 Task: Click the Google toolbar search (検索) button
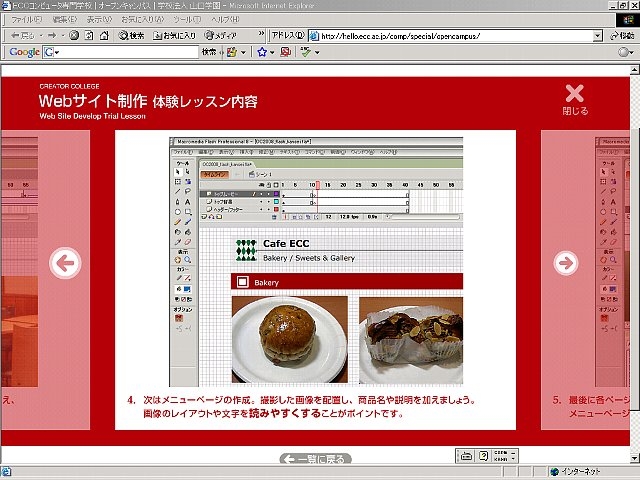(x=209, y=52)
